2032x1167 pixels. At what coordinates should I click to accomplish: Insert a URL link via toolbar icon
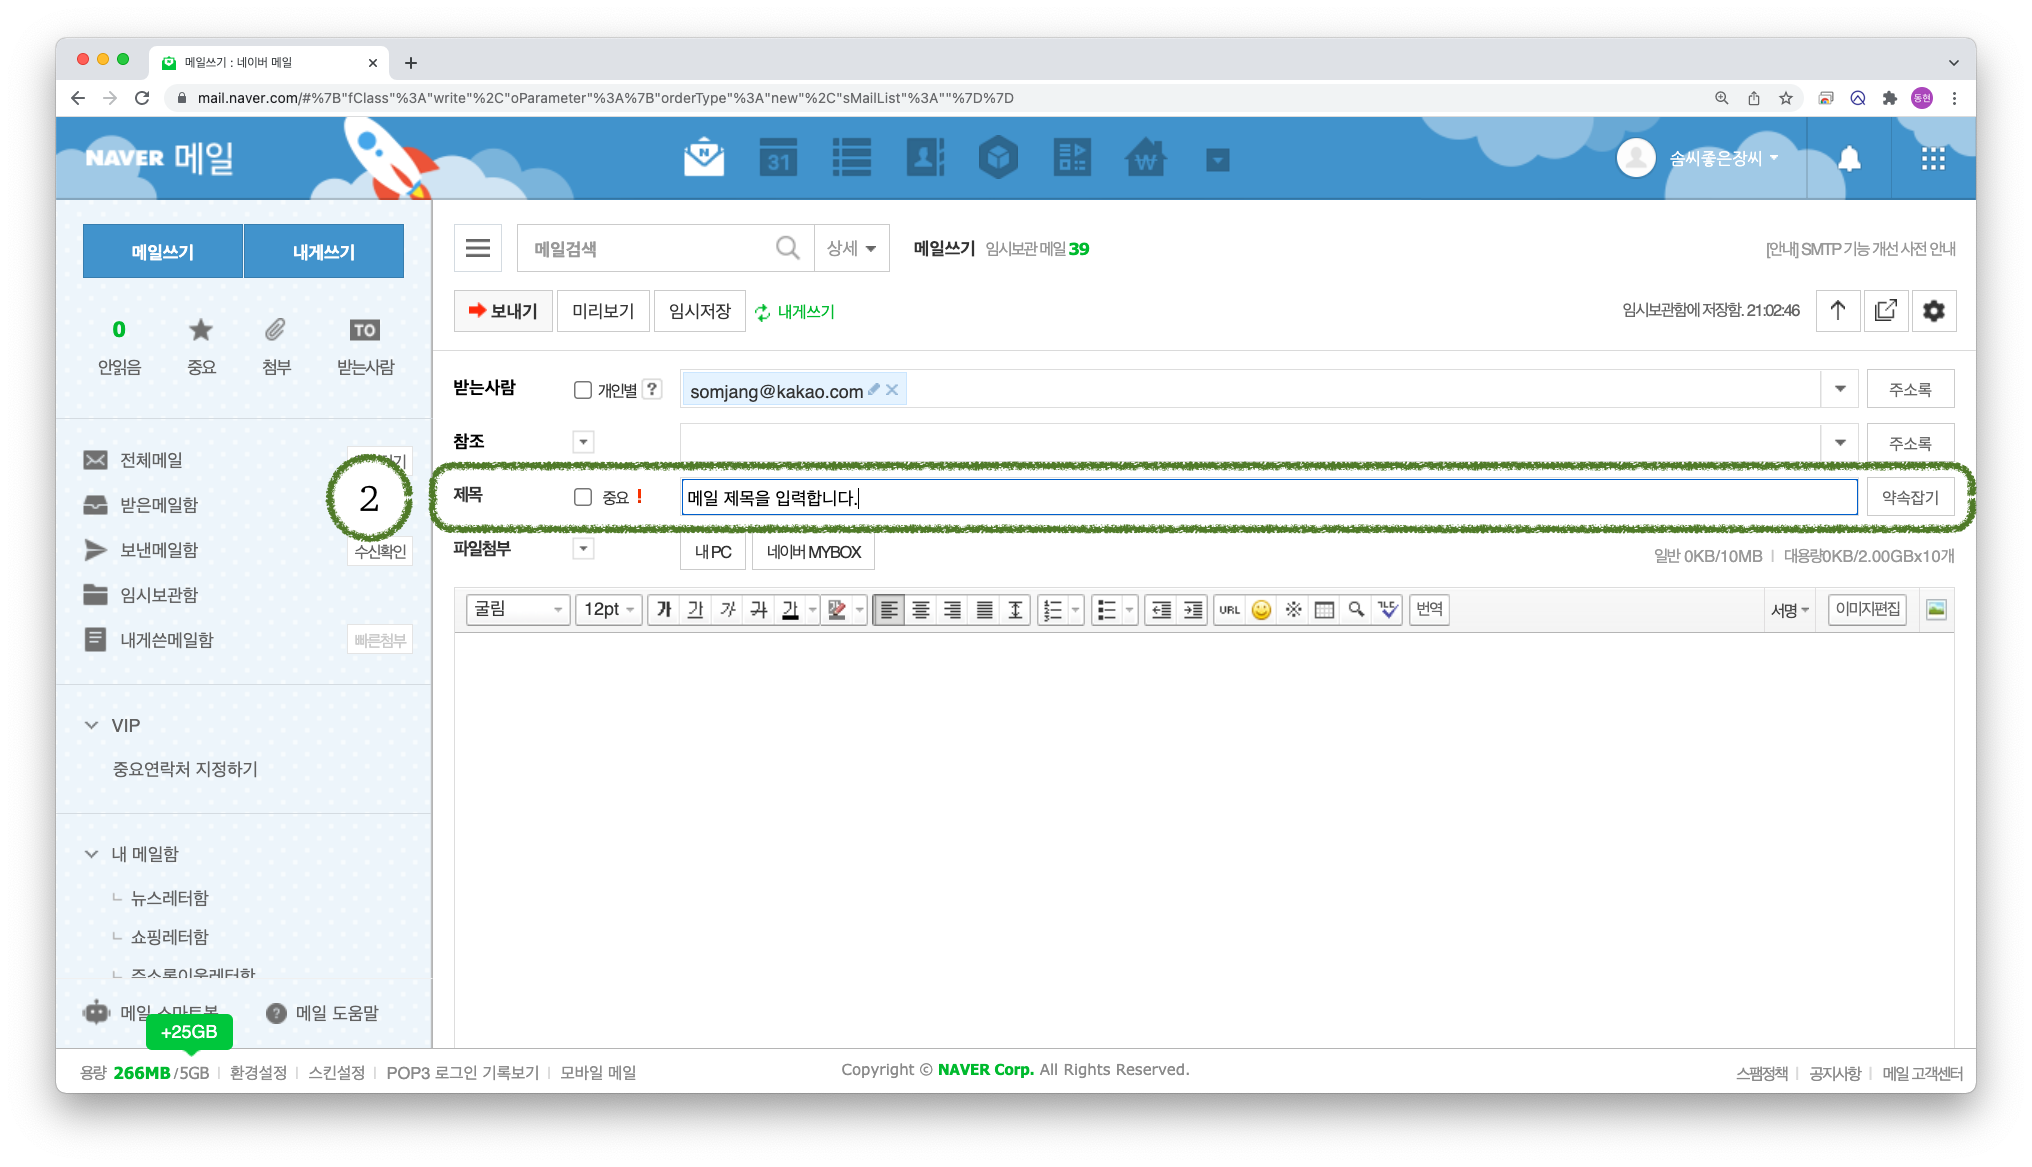click(x=1229, y=610)
